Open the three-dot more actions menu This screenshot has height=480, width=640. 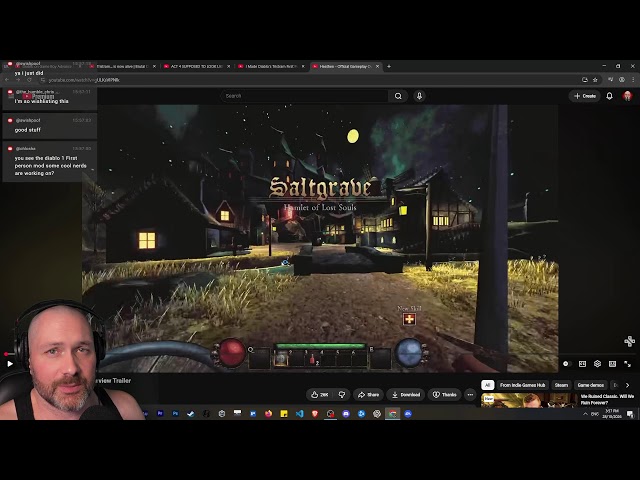(470, 395)
